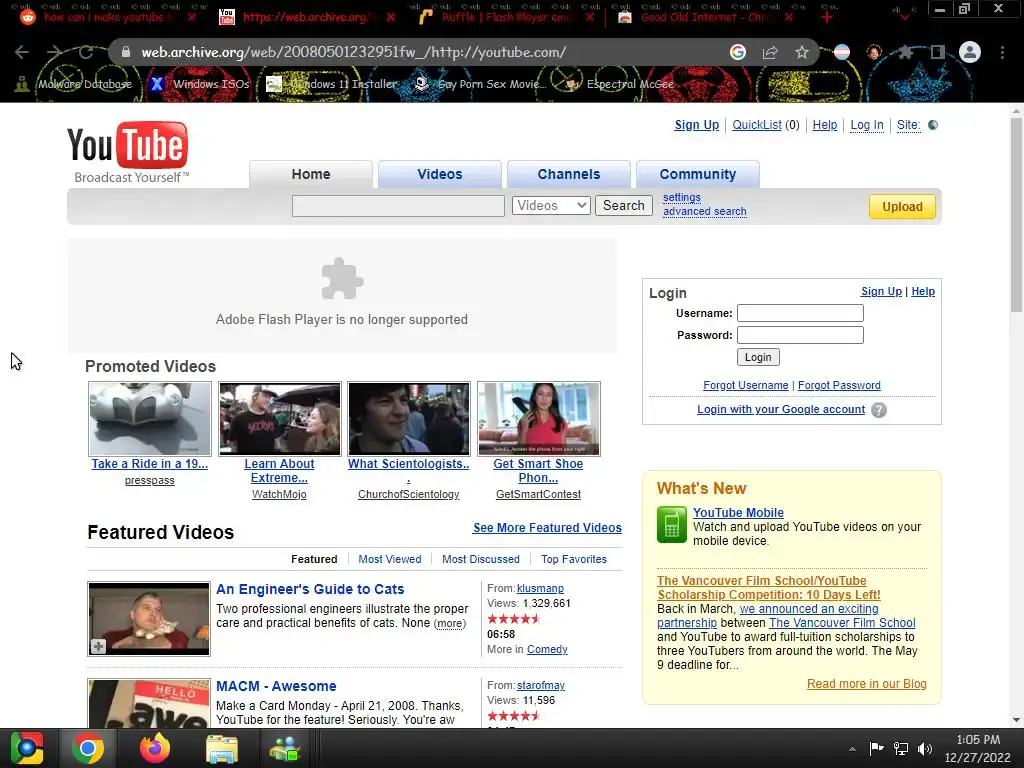Click the YouTube Mobile phone icon
The image size is (1024, 768).
671,524
